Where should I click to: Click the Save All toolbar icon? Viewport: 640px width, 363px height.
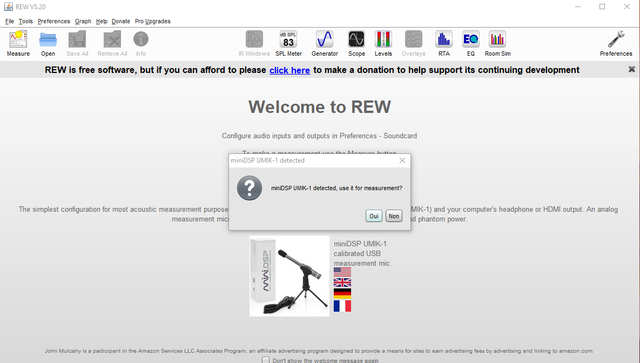tap(77, 43)
